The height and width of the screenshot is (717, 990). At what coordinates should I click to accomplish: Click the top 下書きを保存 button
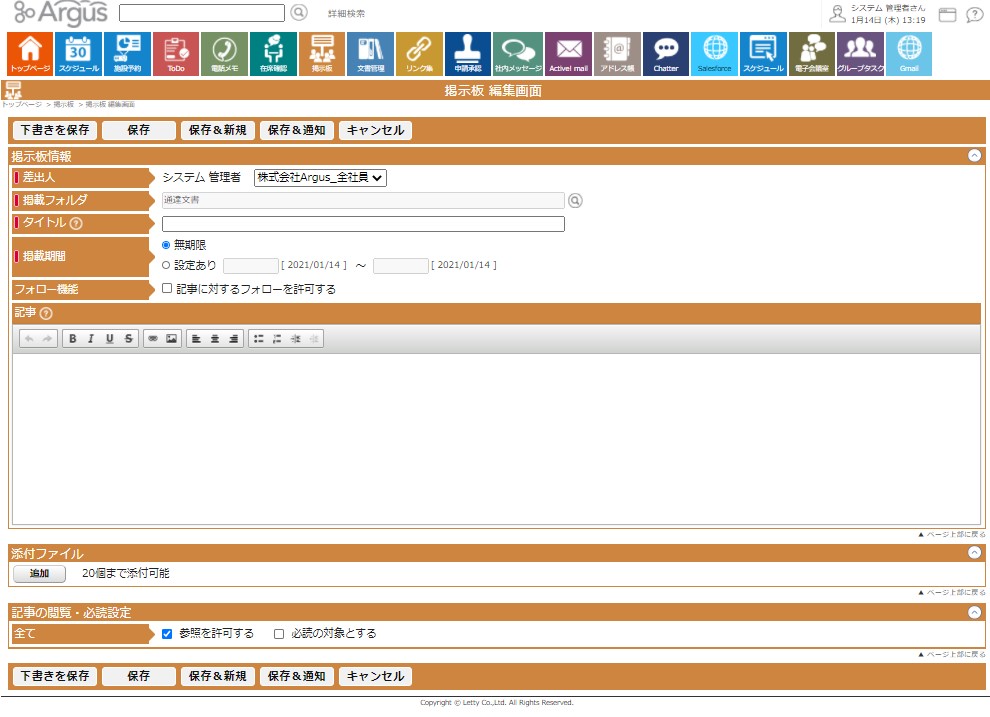tap(55, 130)
